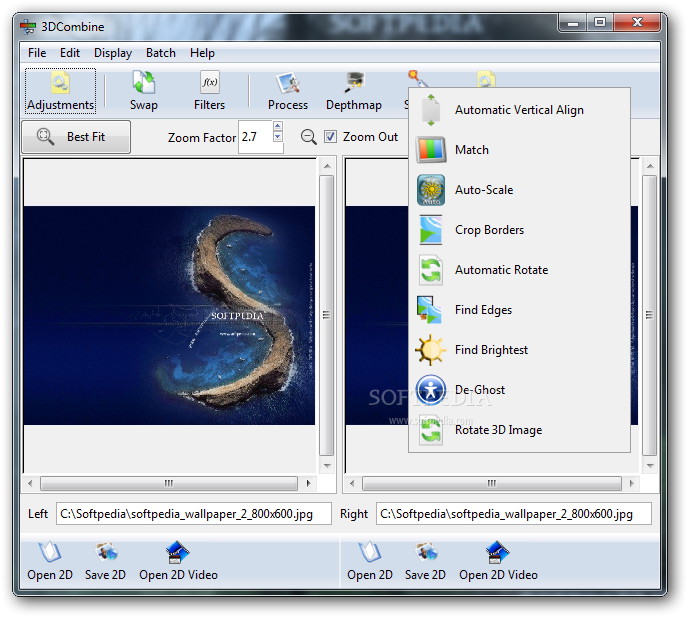The image size is (688, 617).
Task: Open the Help menu
Action: (202, 53)
